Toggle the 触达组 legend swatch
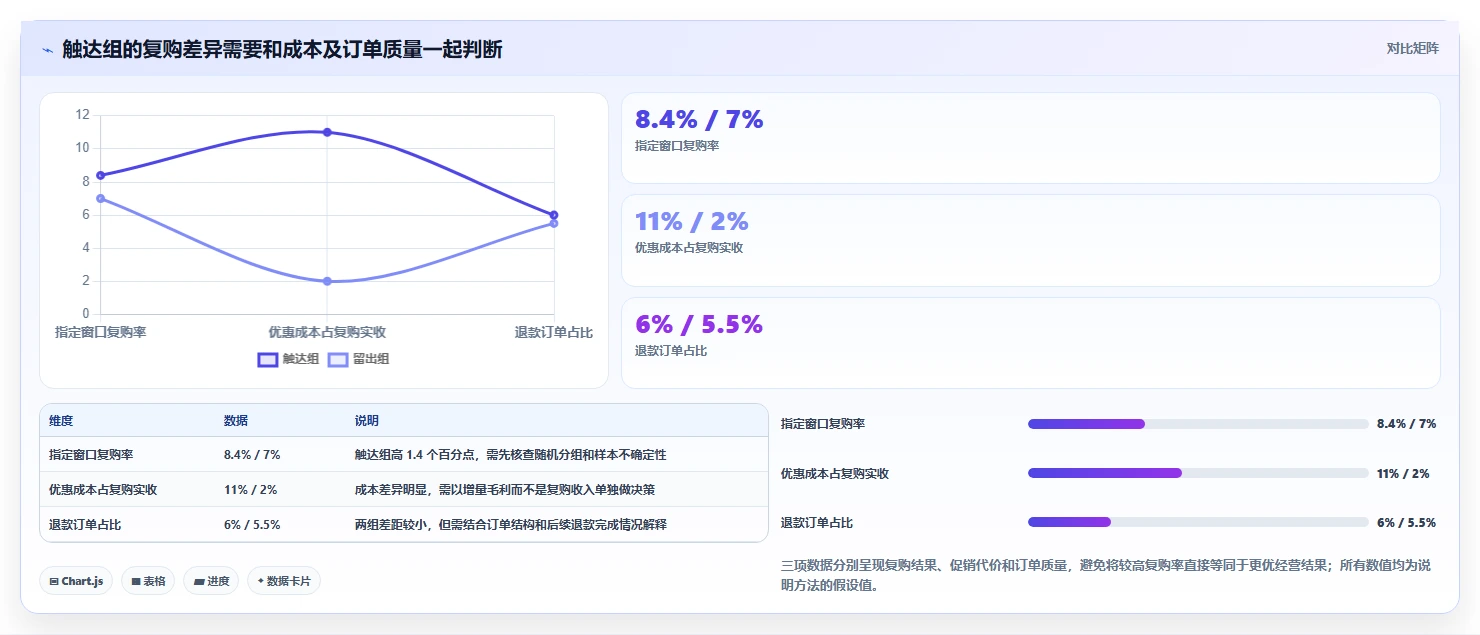The width and height of the screenshot is (1480, 635). click(x=268, y=359)
